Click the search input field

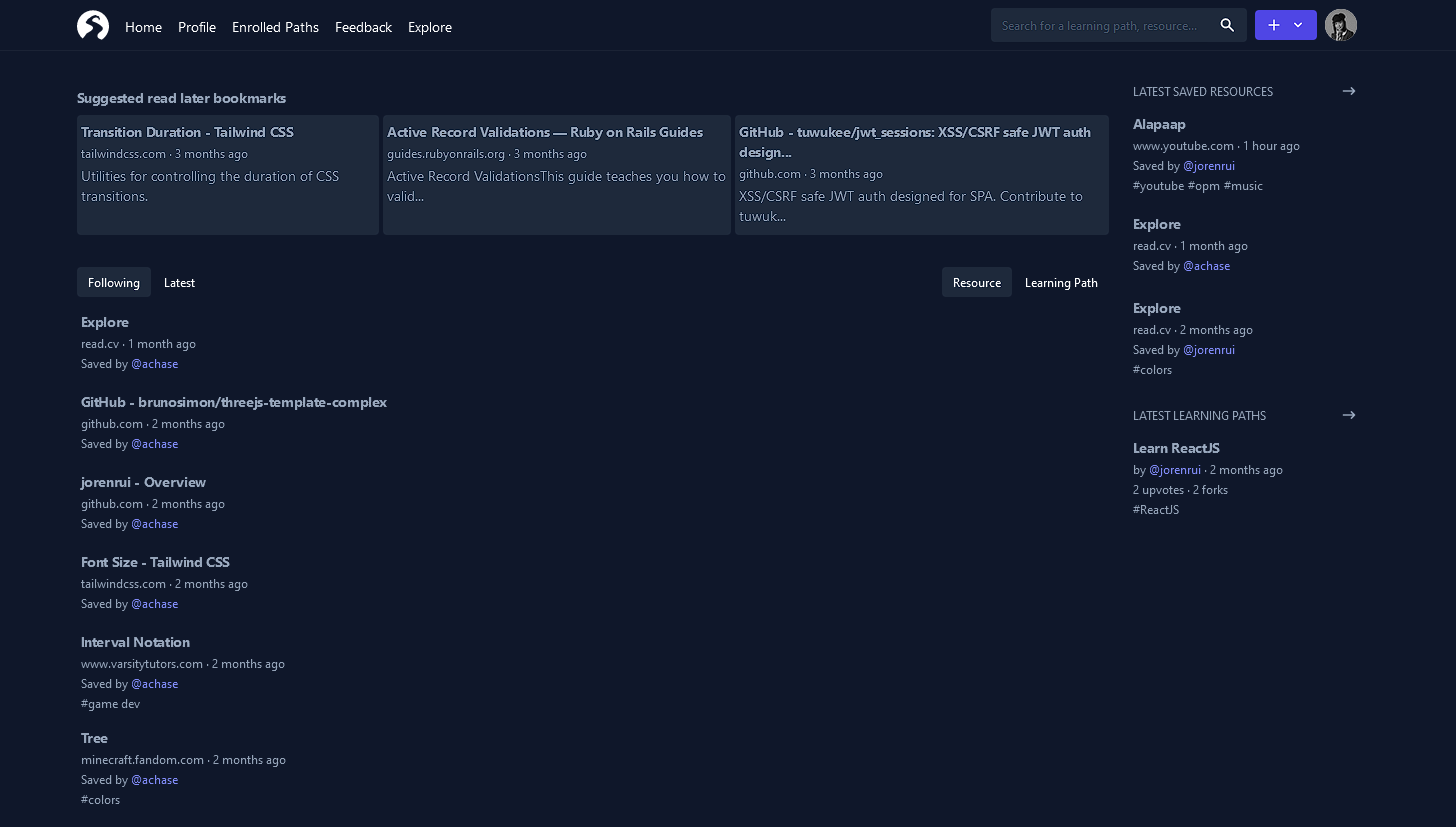point(1100,25)
